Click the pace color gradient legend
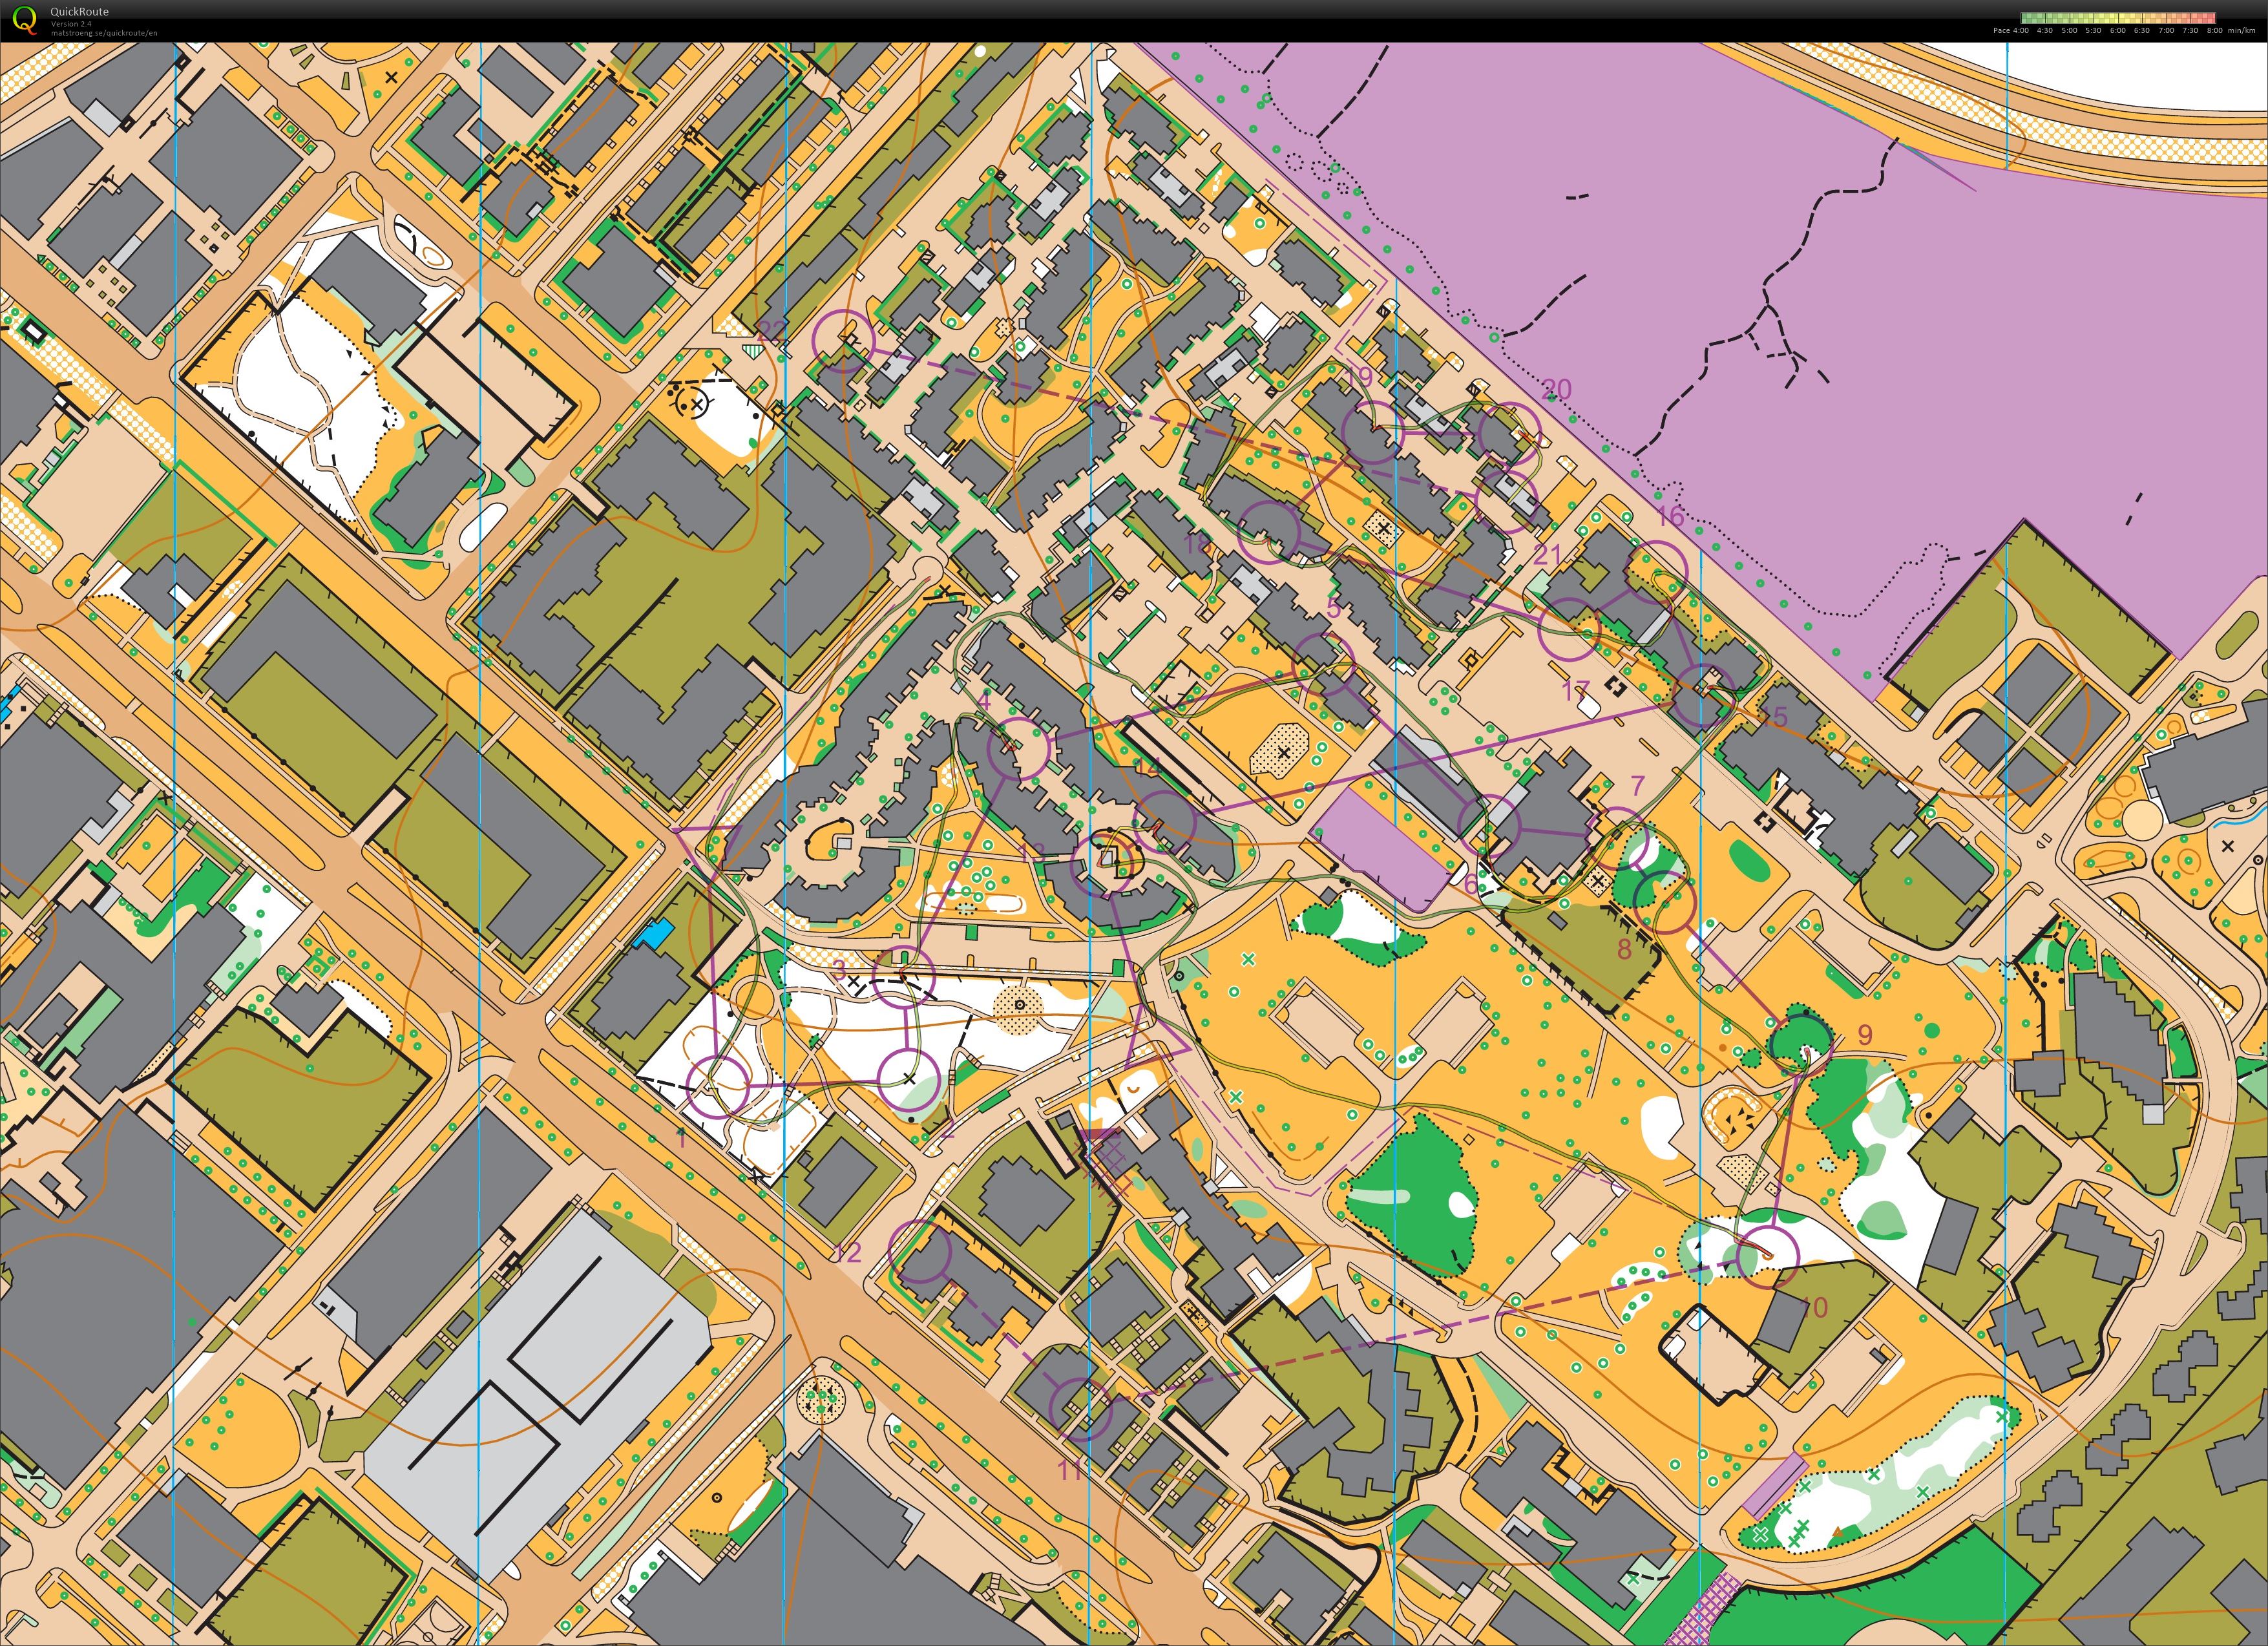The image size is (2268, 1646). pyautogui.click(x=2118, y=18)
